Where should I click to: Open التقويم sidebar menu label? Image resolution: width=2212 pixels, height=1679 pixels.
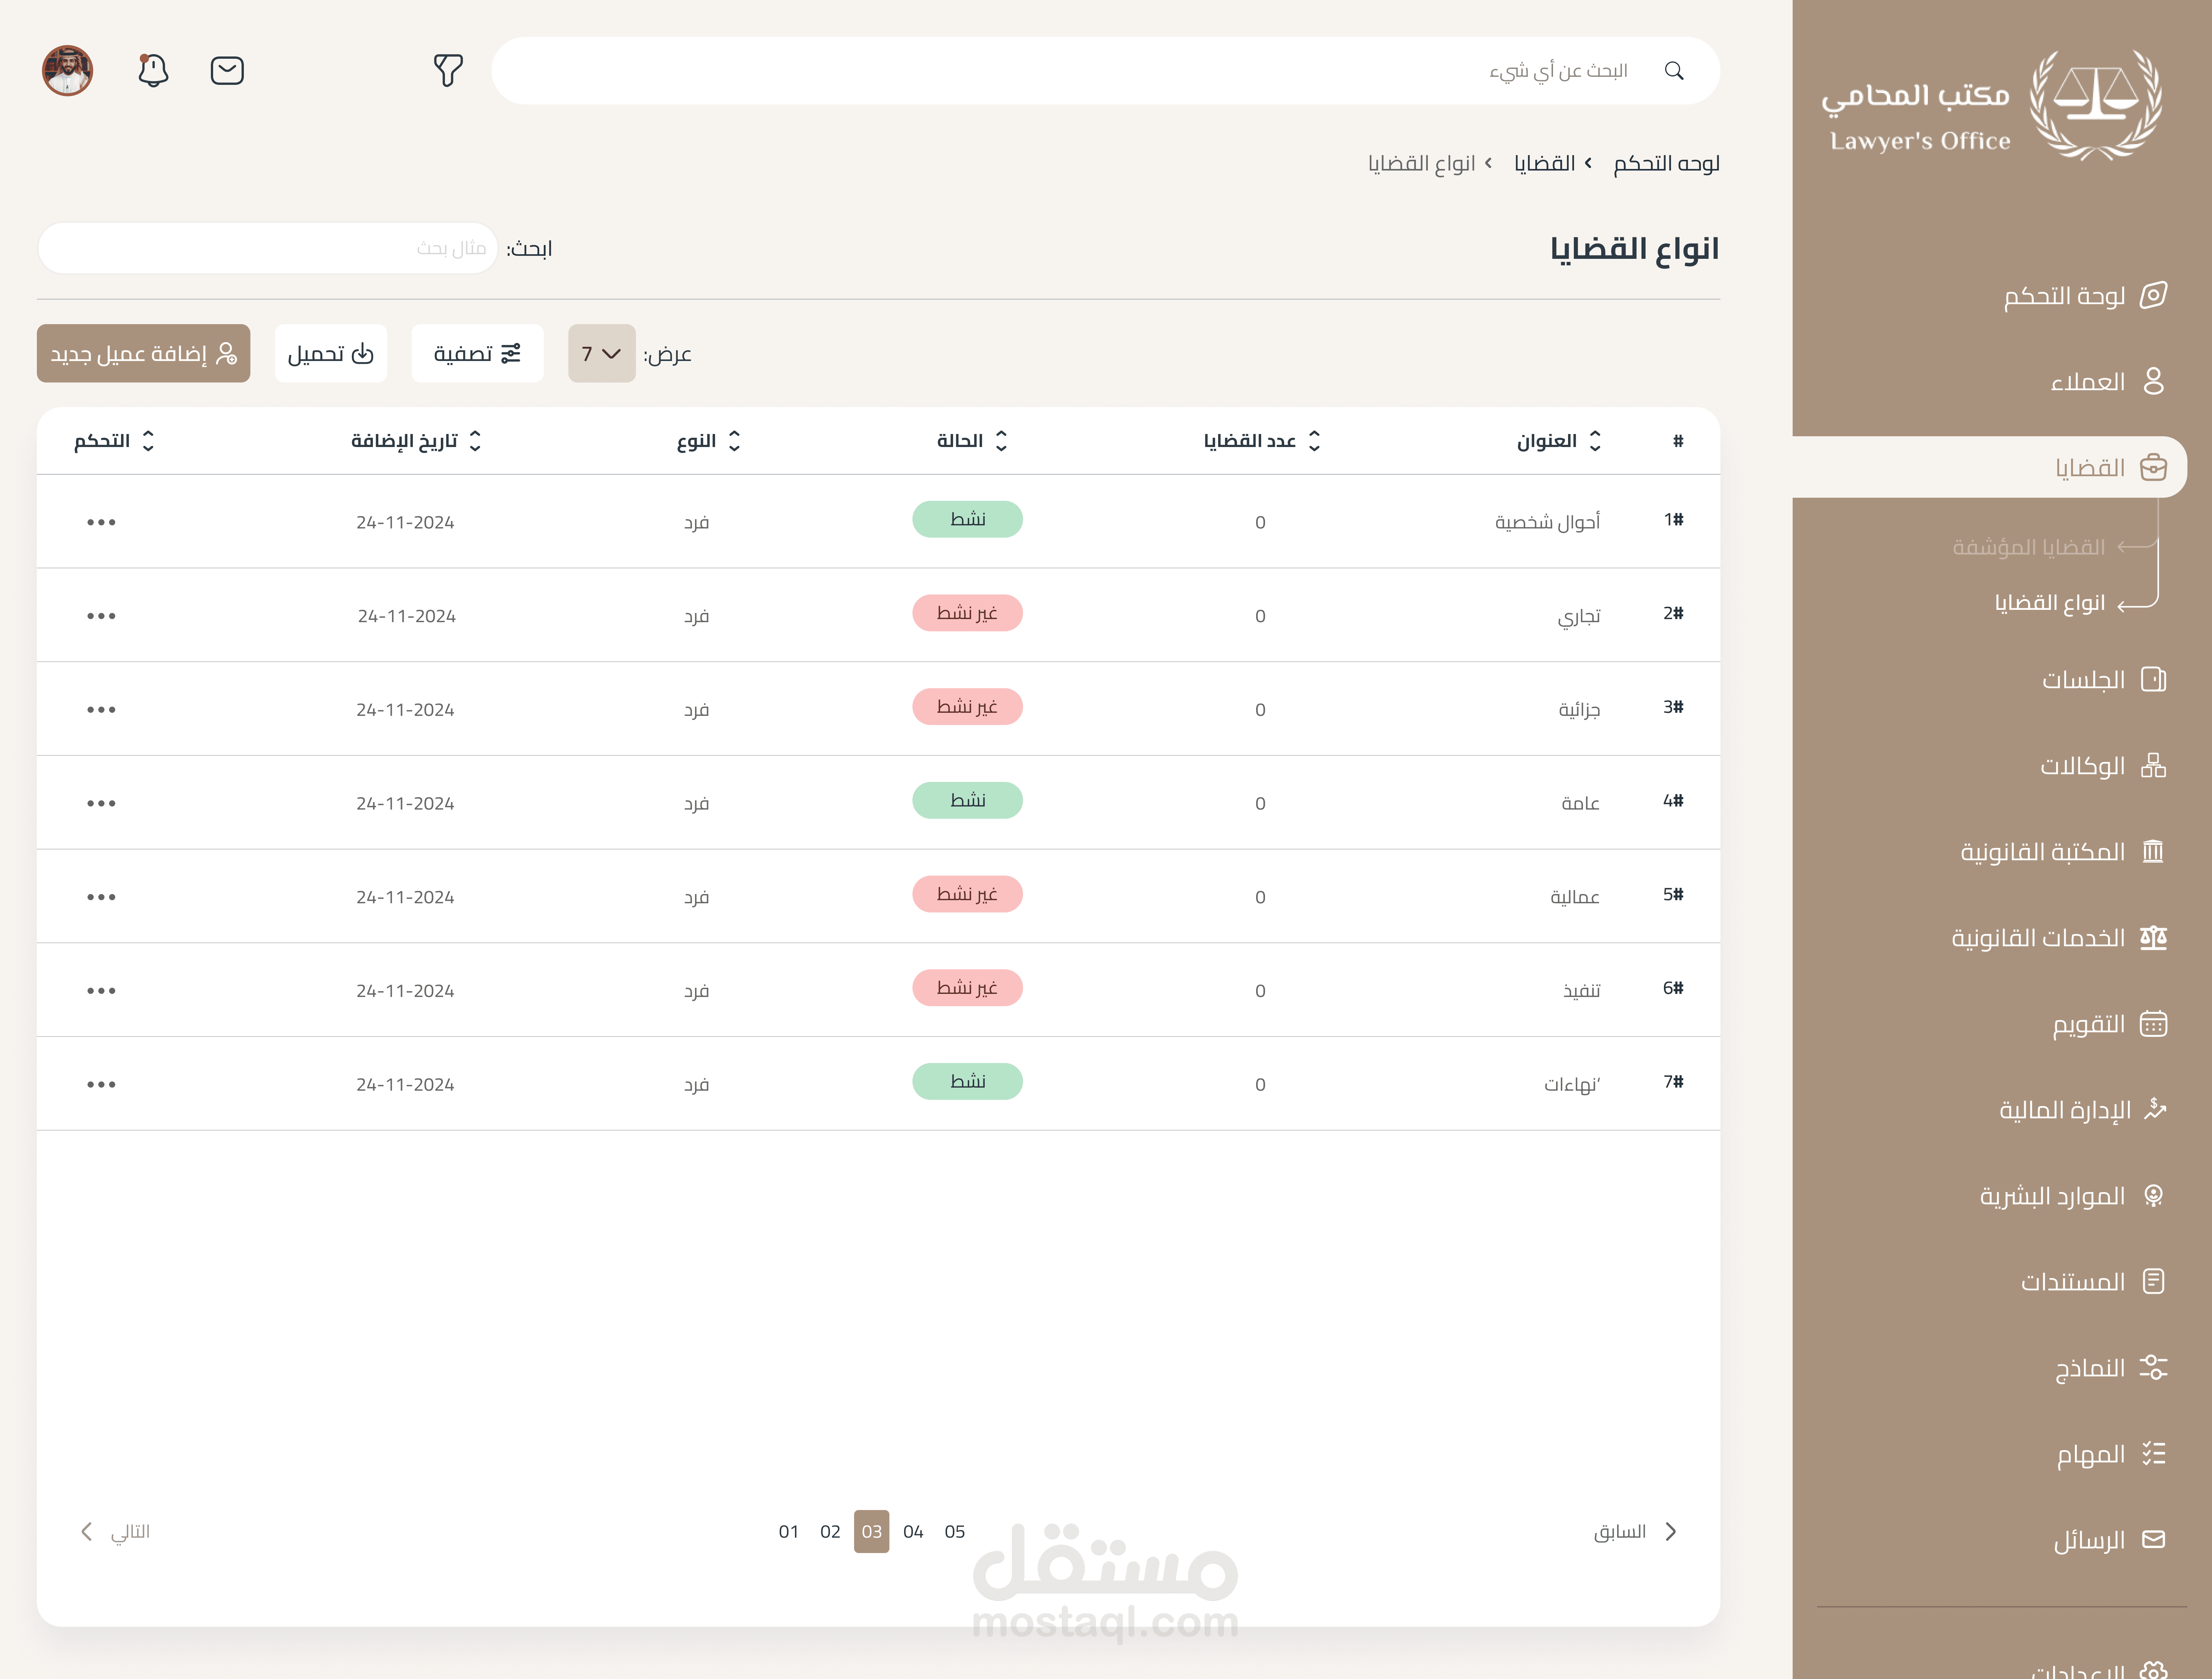coord(2089,1025)
